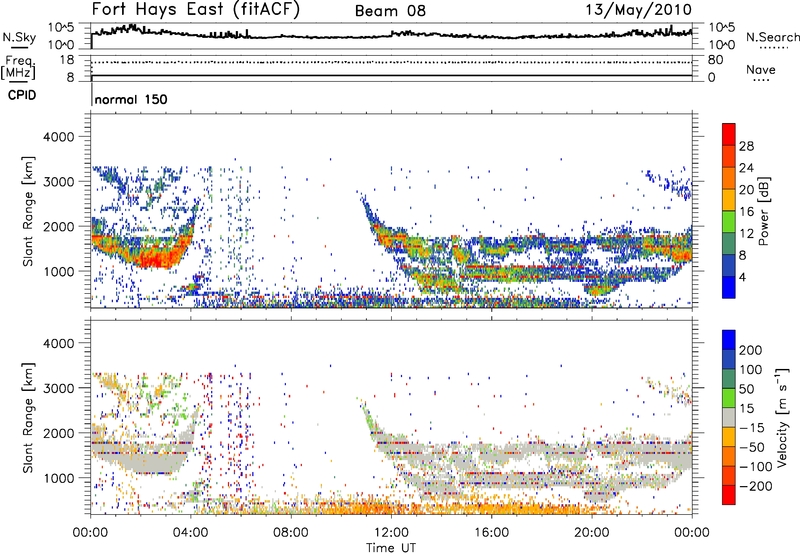Pick the Velocity colorbar segment between 100 and 200
Screen dimensions: 800x554
tap(729, 359)
